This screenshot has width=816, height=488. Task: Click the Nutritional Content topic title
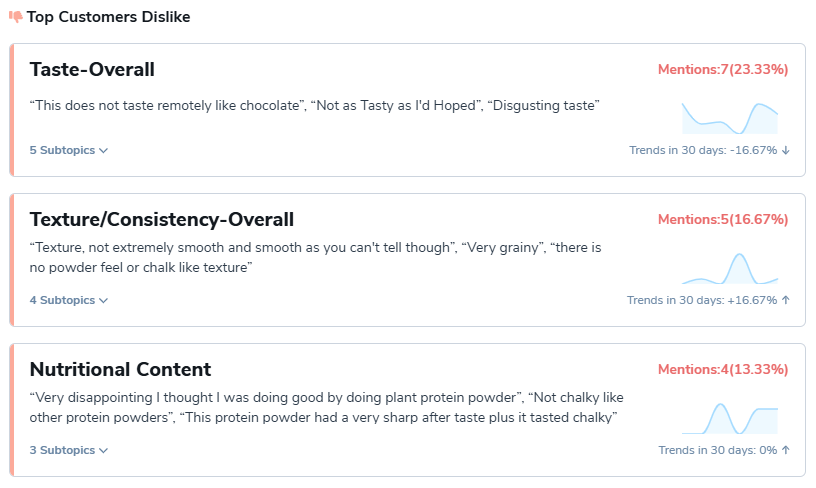coord(120,370)
